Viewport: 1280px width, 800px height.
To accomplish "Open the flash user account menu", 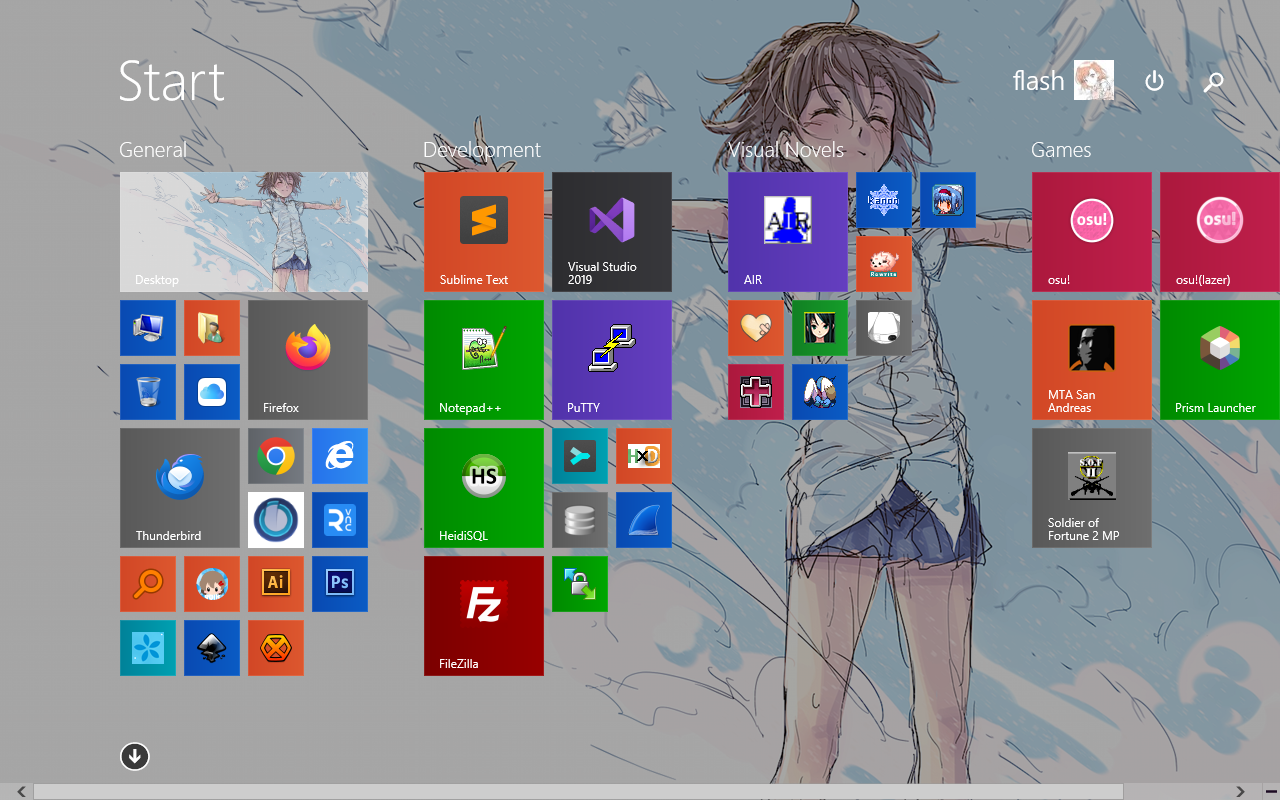I will (x=1063, y=80).
